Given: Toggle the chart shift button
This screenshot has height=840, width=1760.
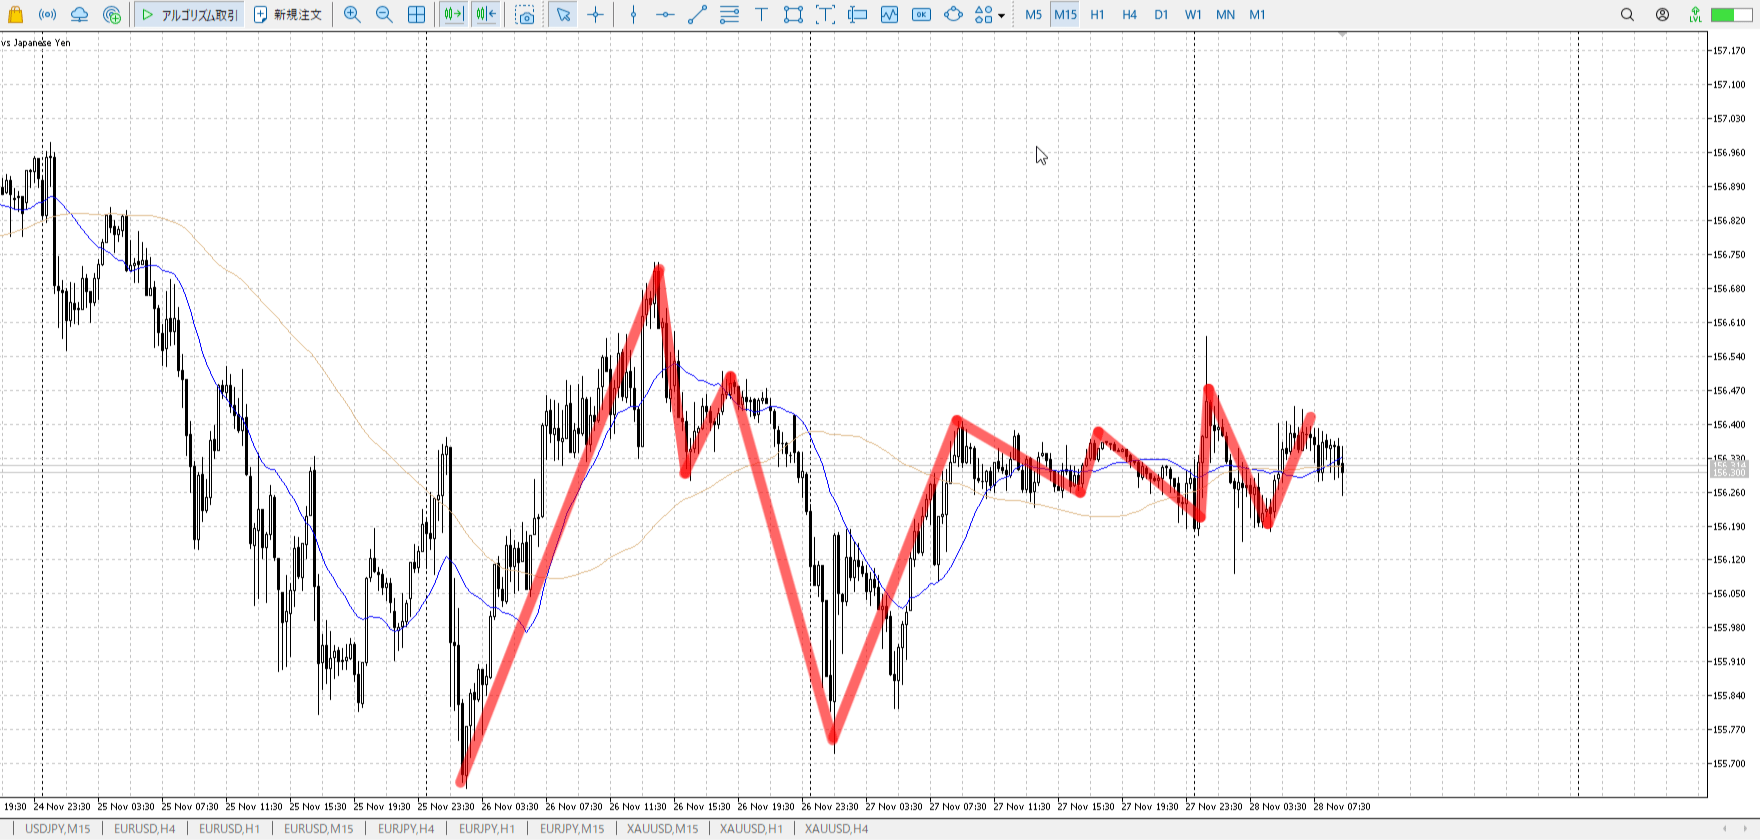Looking at the screenshot, I should point(486,15).
